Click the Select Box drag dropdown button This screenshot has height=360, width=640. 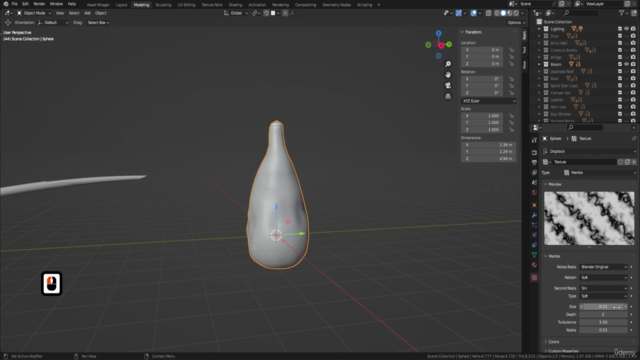coord(98,23)
